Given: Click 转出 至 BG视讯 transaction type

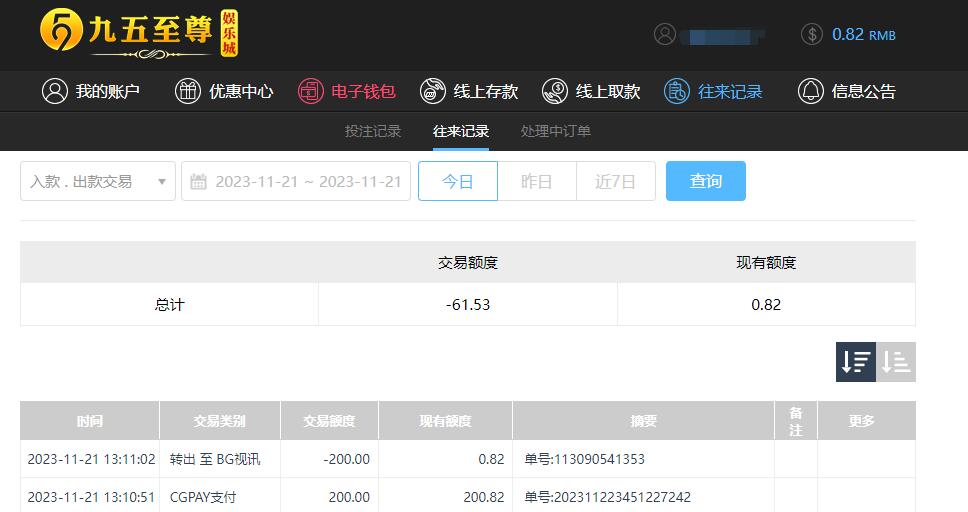Looking at the screenshot, I should tap(215, 459).
